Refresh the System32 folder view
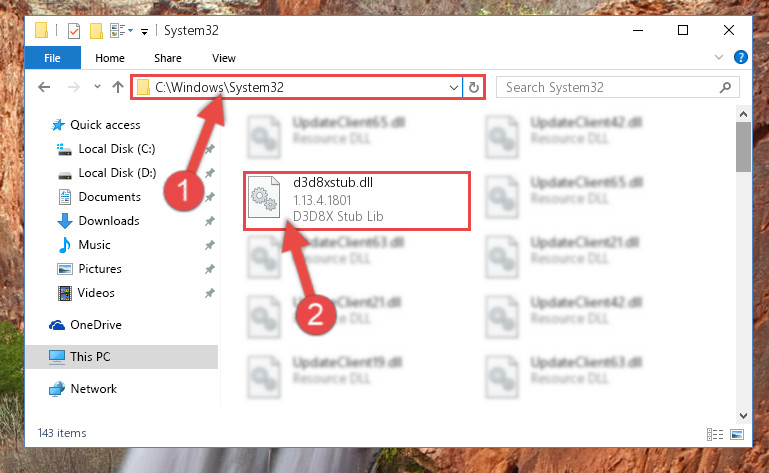Image resolution: width=769 pixels, height=473 pixels. click(474, 87)
